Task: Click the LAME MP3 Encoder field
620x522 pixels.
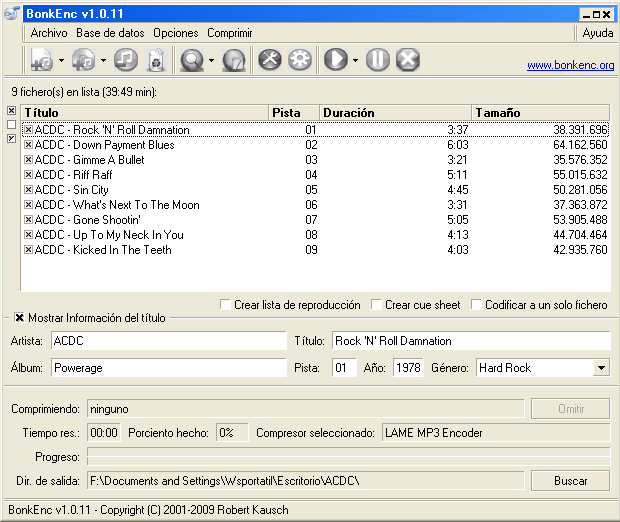Action: (x=496, y=433)
